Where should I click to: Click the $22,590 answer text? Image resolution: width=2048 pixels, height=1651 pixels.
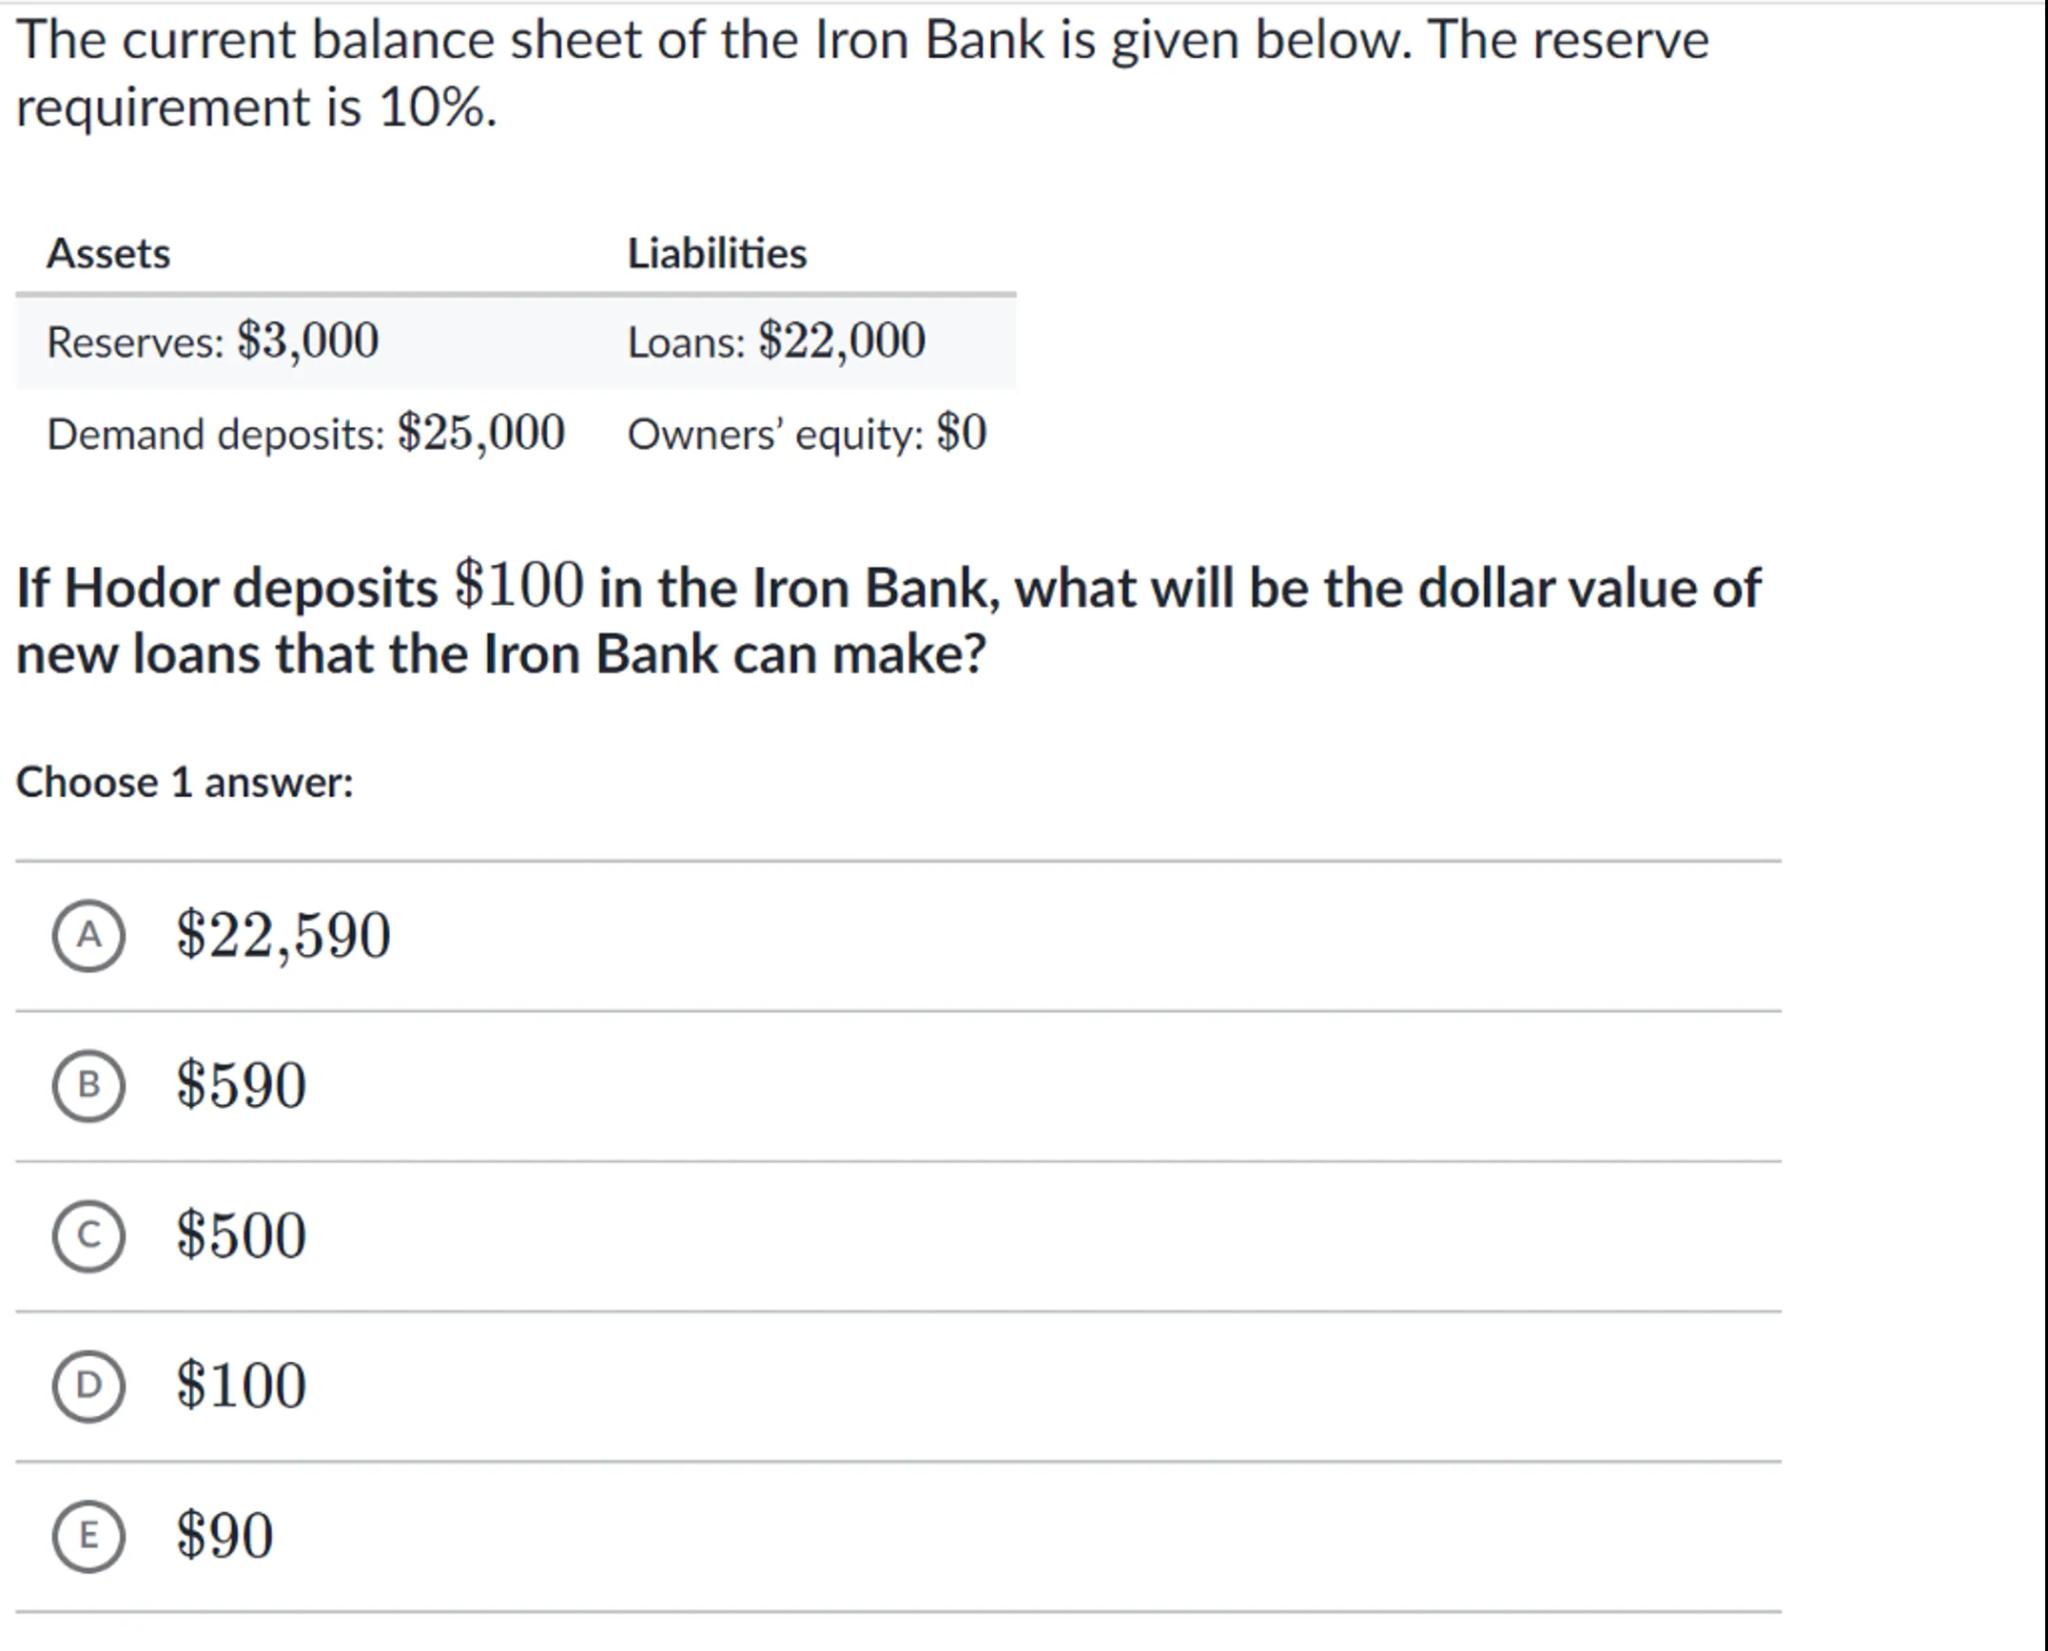click(283, 936)
